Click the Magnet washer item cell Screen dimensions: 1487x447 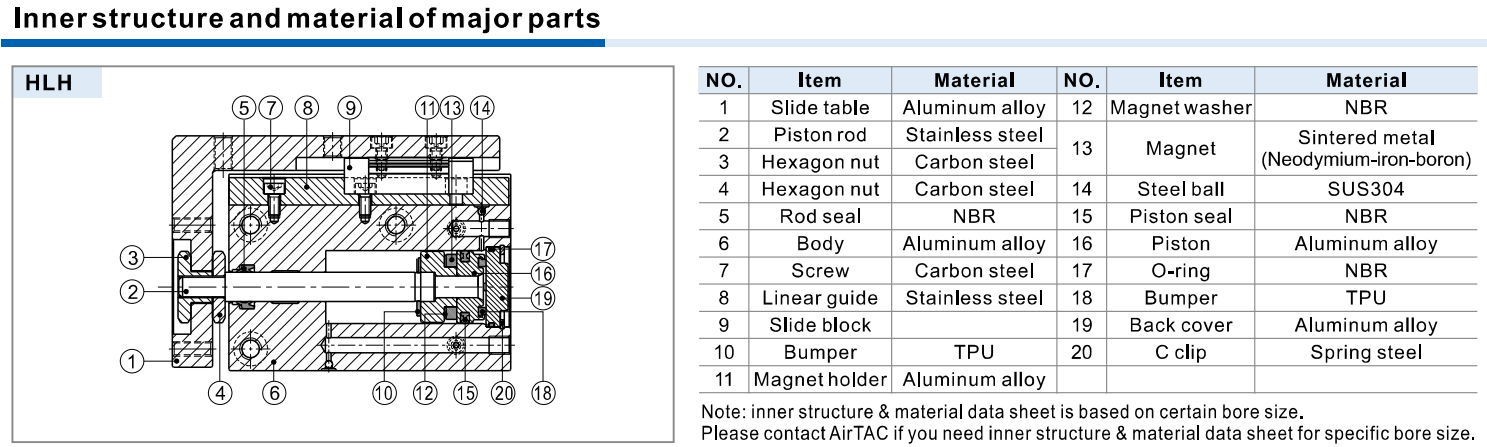click(x=1181, y=108)
